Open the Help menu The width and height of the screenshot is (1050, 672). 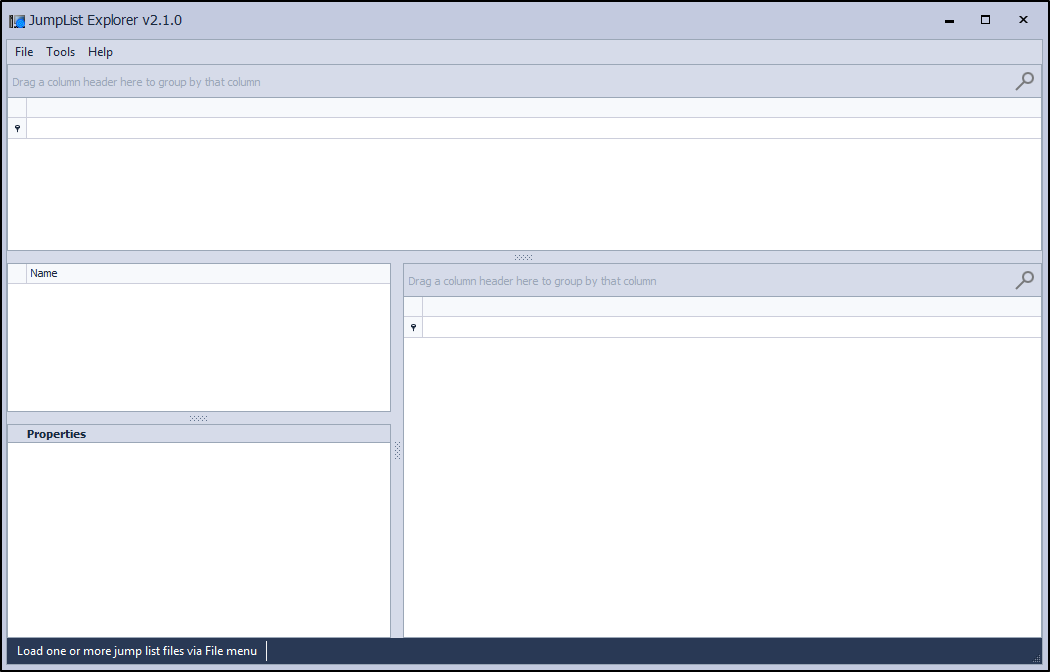point(100,52)
